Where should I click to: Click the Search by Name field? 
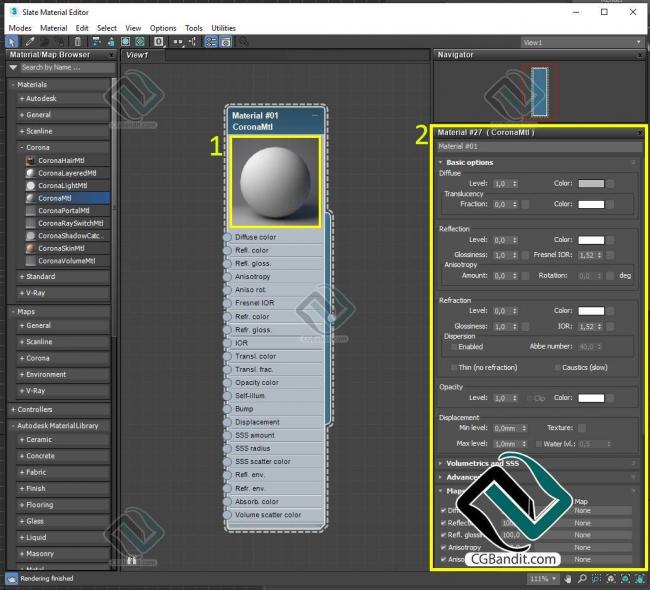tap(68, 68)
